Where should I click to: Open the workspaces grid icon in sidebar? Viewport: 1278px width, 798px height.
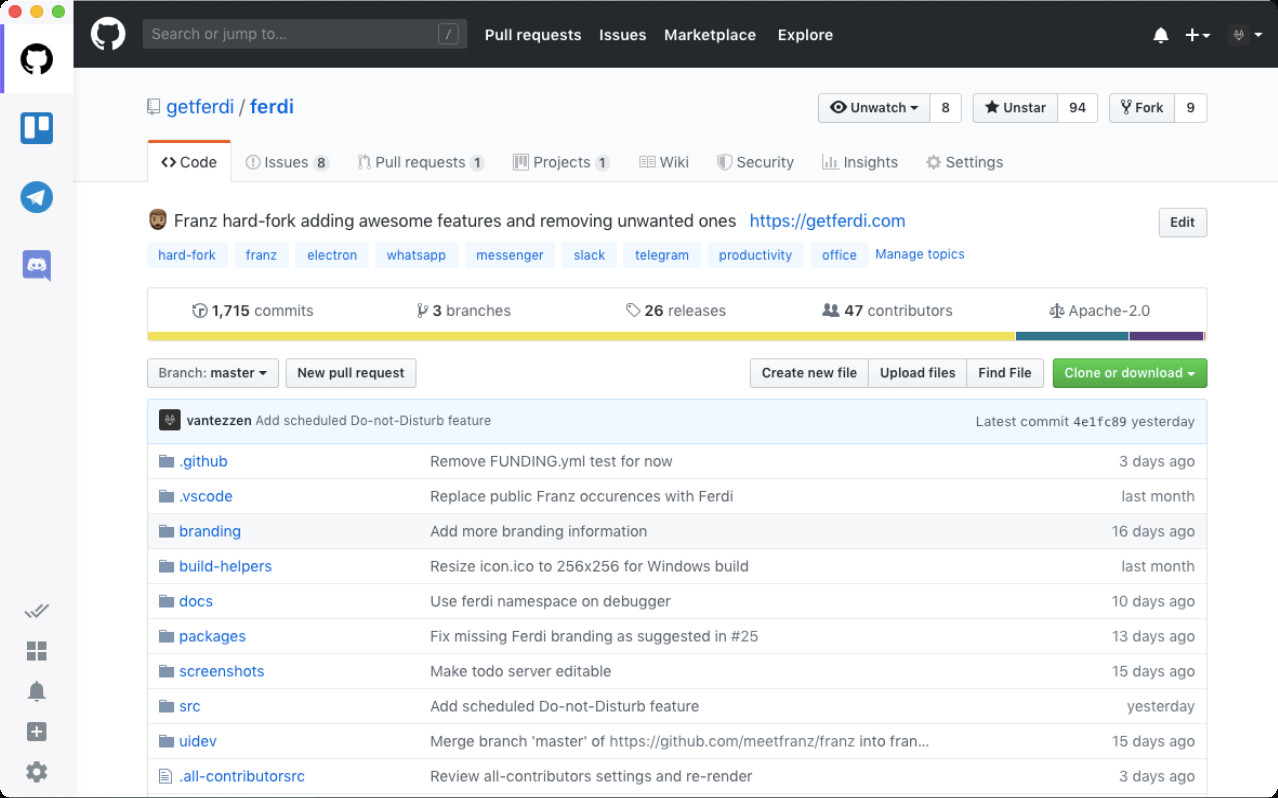[37, 652]
